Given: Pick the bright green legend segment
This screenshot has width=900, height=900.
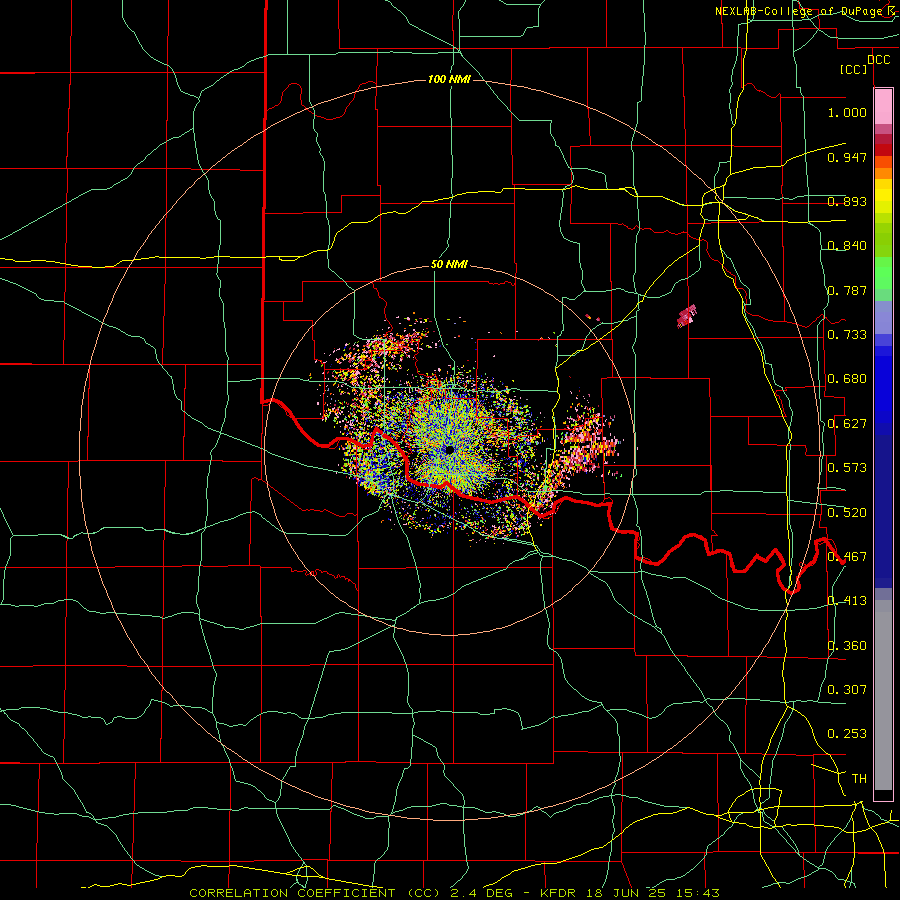Looking at the screenshot, I should [883, 273].
